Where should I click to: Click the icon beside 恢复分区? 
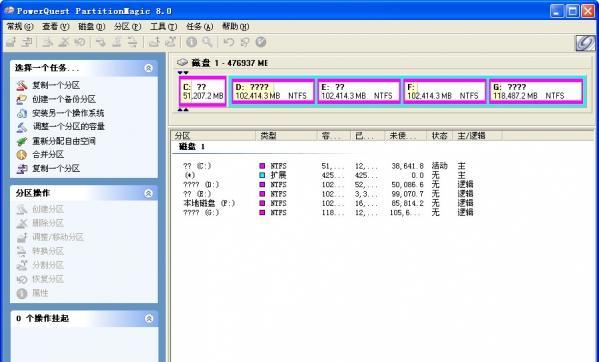point(22,279)
